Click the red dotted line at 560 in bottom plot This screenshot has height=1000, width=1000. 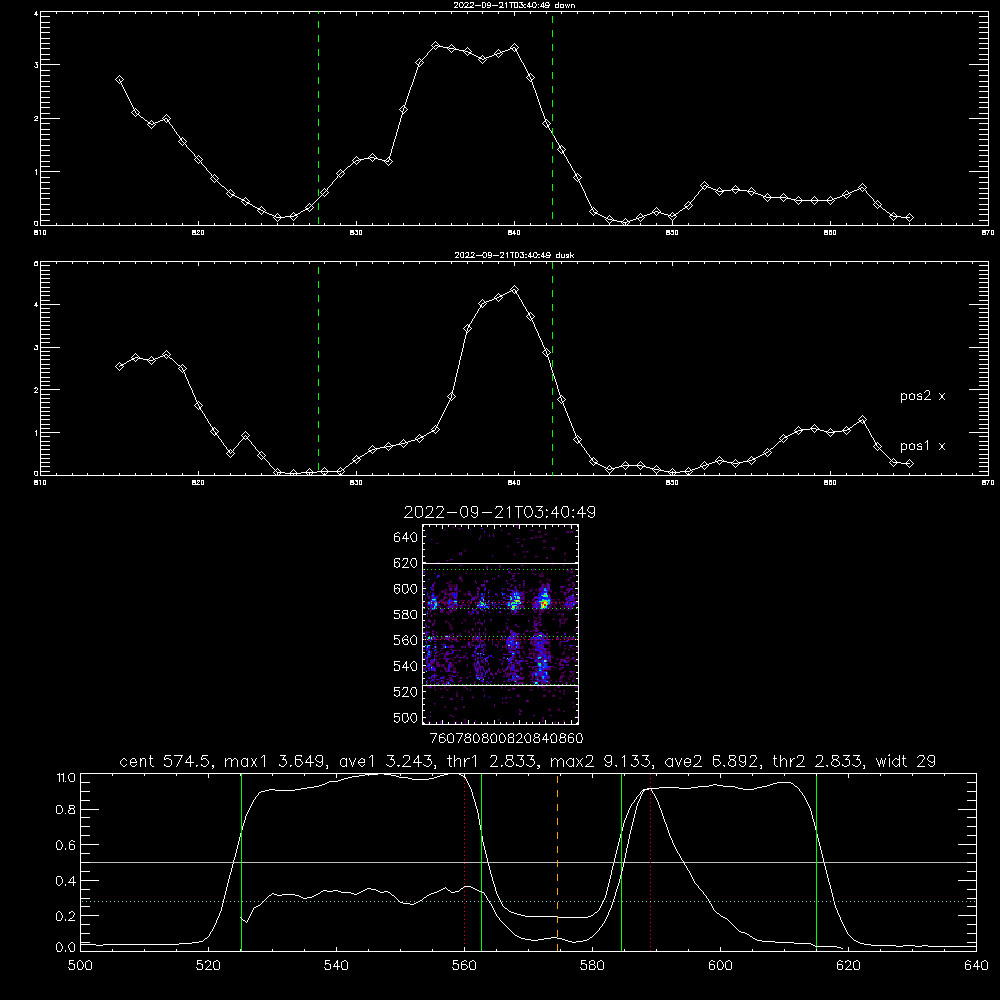coord(464,861)
